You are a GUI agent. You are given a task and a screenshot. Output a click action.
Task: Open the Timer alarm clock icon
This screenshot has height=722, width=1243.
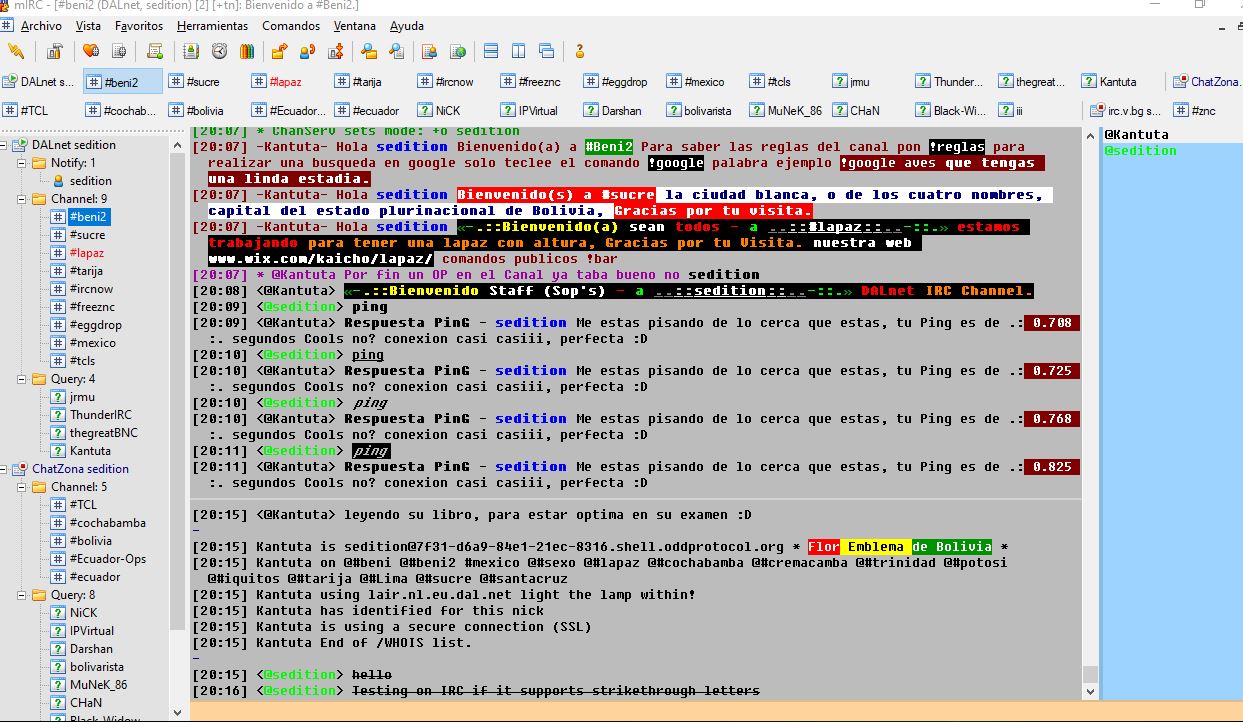pyautogui.click(x=219, y=51)
